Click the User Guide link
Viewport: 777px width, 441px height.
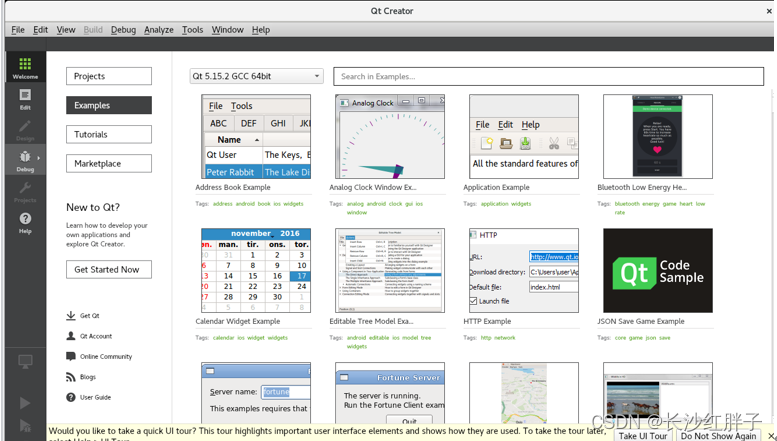[96, 397]
